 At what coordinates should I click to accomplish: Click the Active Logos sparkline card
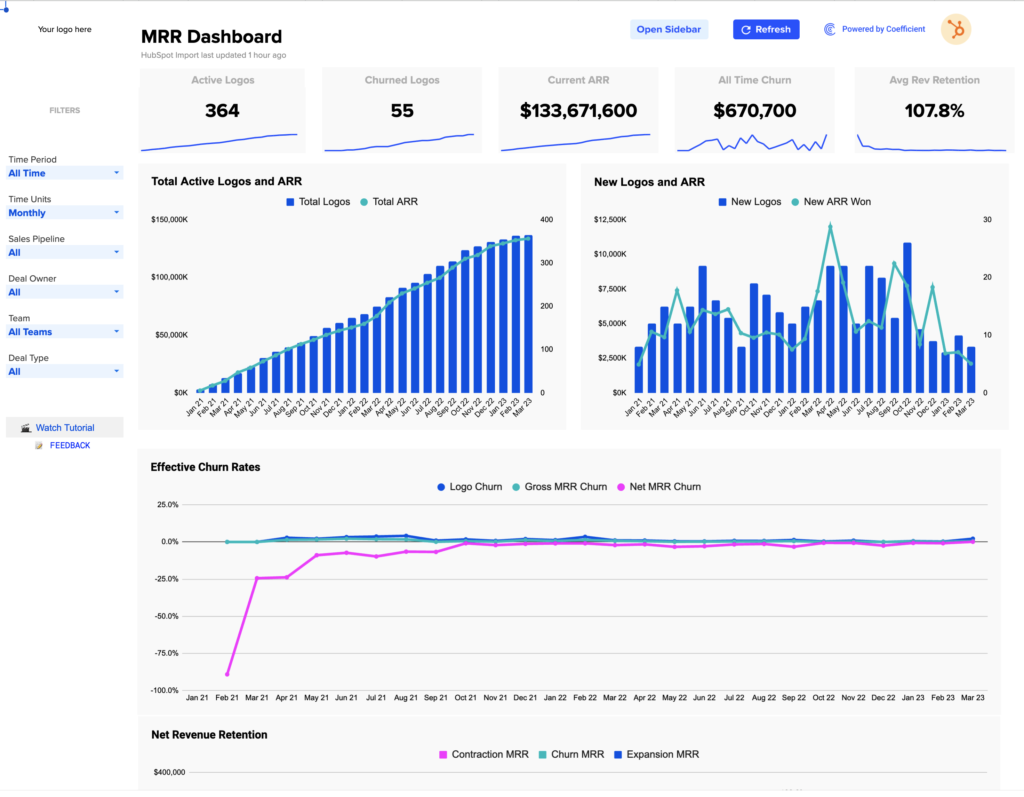click(222, 110)
